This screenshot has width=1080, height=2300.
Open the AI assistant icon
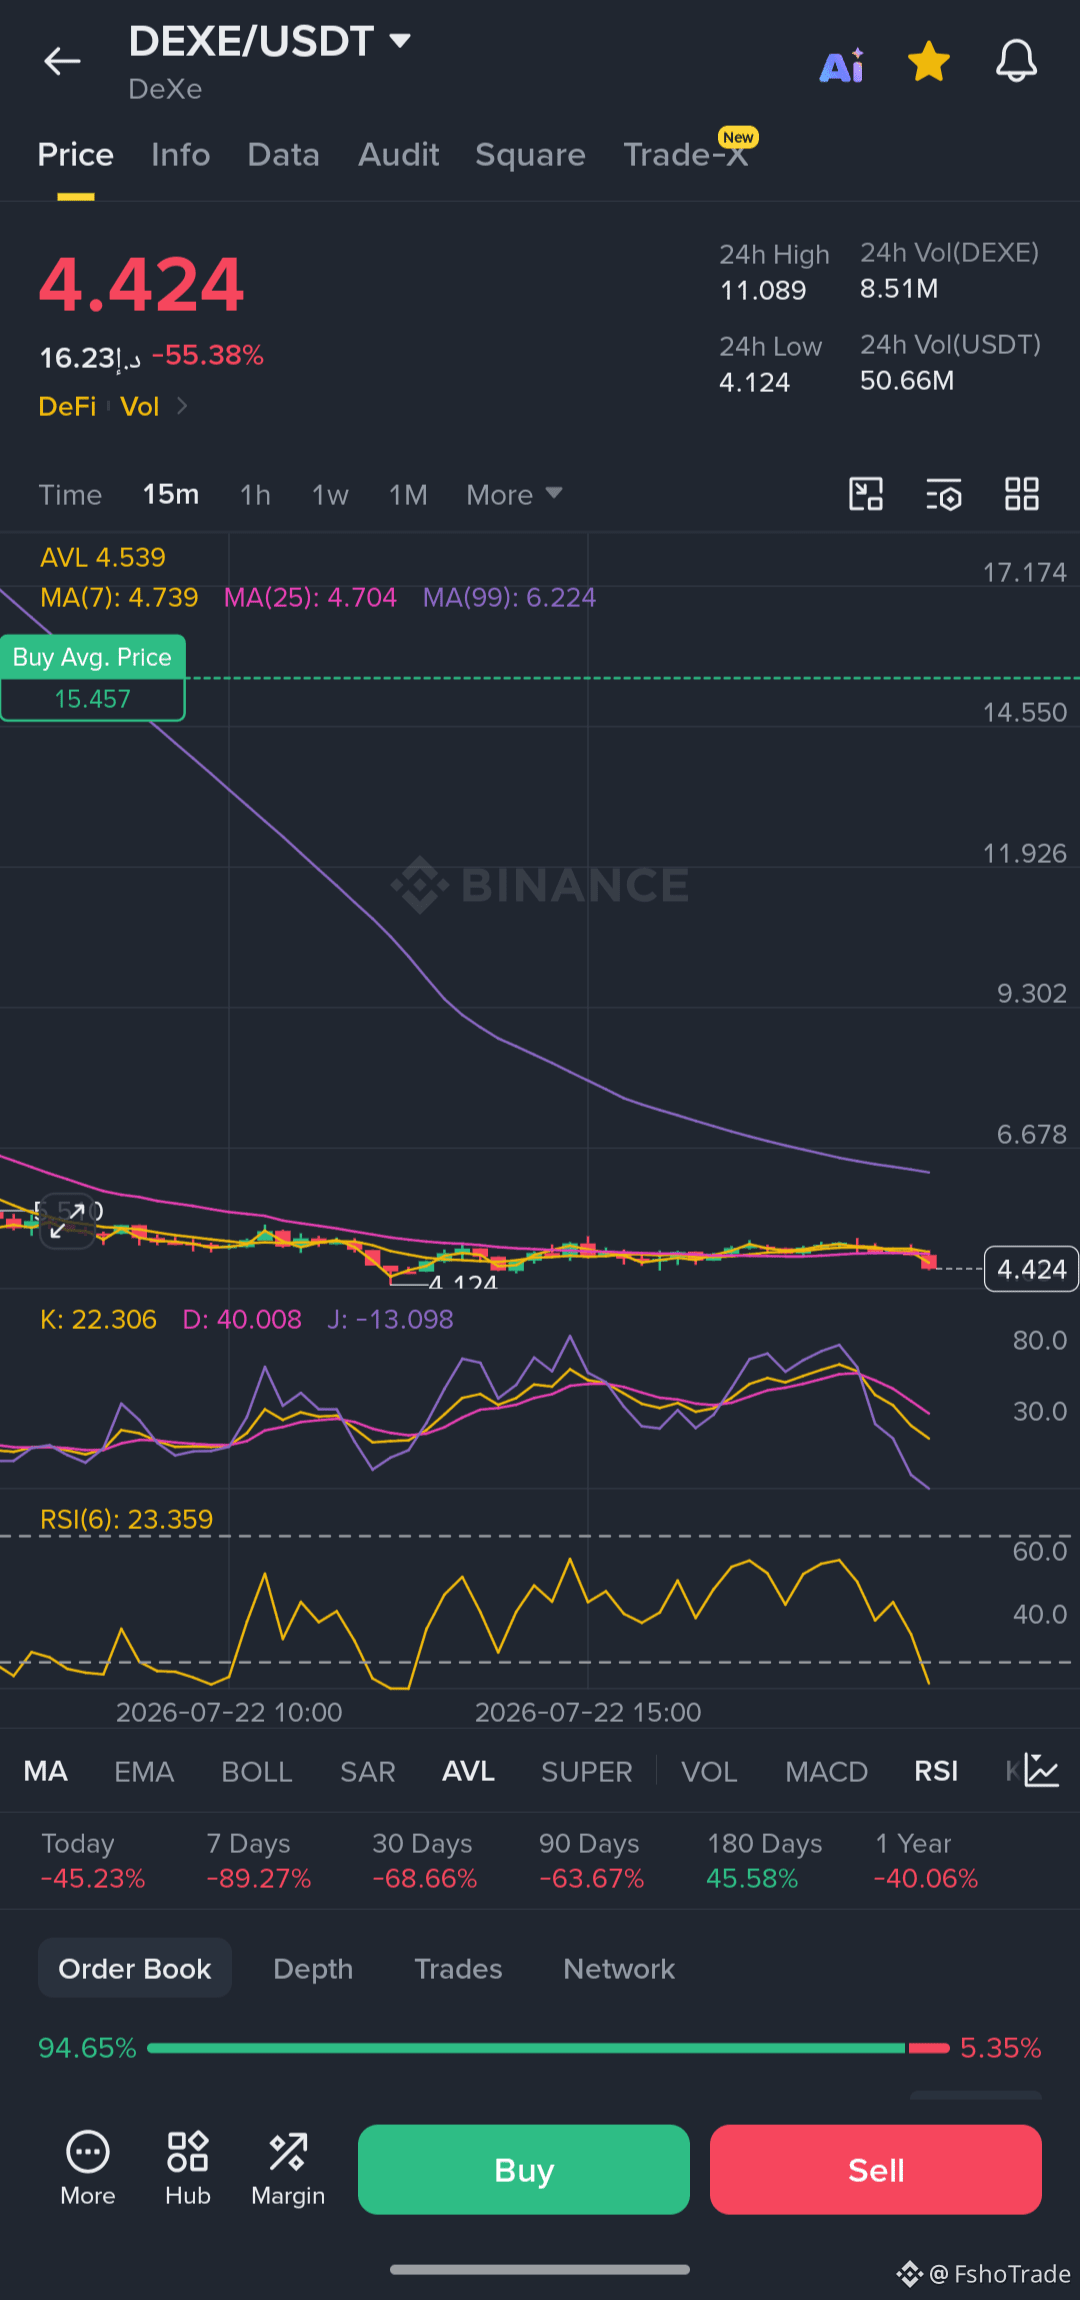[842, 66]
